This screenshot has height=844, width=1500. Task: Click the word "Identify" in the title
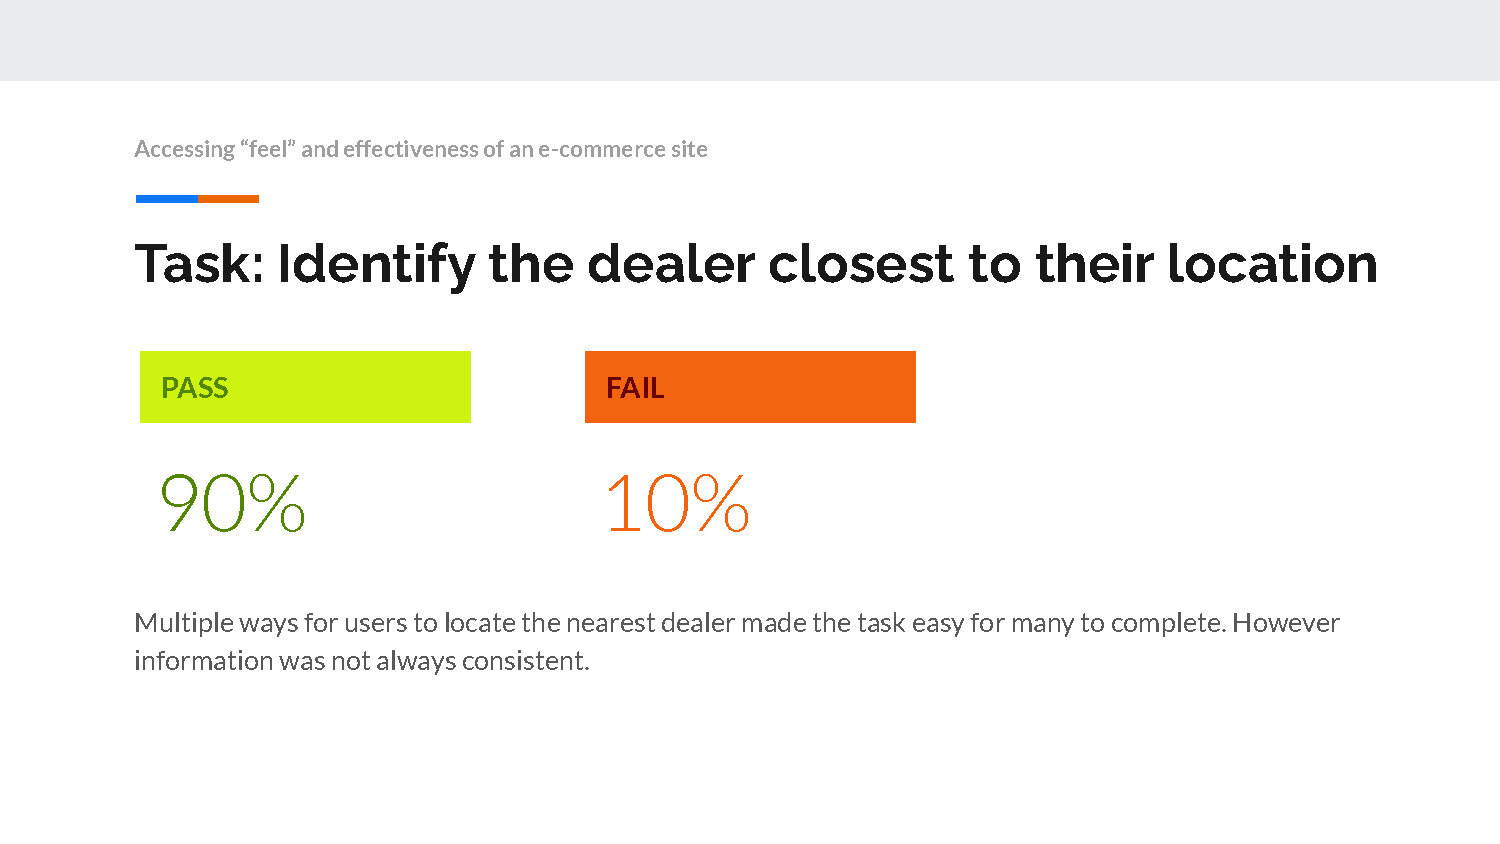(x=376, y=266)
